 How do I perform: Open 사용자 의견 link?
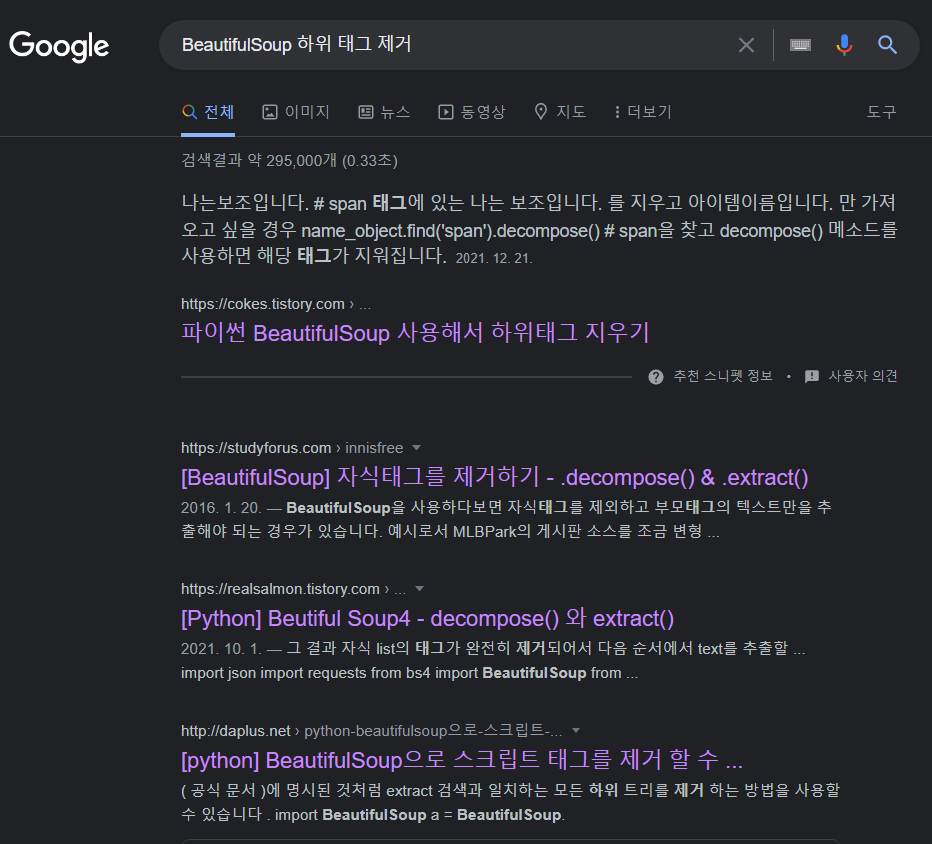tap(863, 376)
